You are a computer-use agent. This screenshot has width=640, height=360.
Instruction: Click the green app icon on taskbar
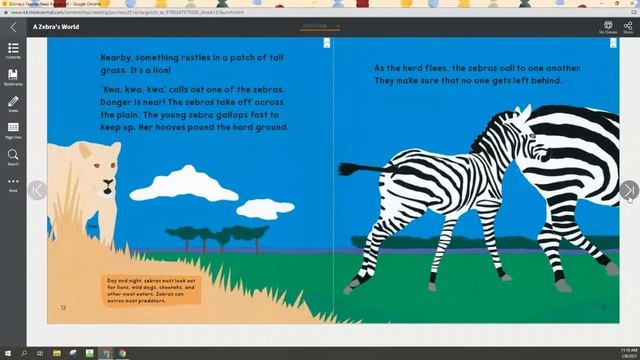point(89,353)
